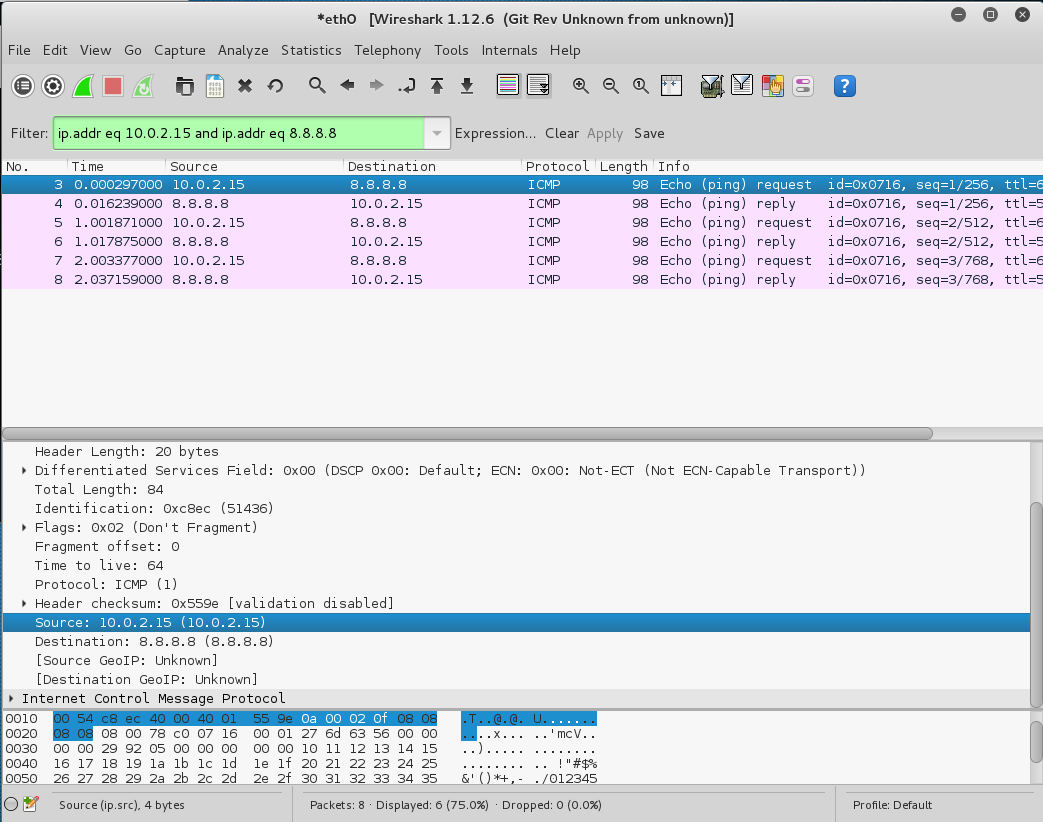Jump to the last packet
Viewport: 1043px width, 822px height.
click(466, 86)
